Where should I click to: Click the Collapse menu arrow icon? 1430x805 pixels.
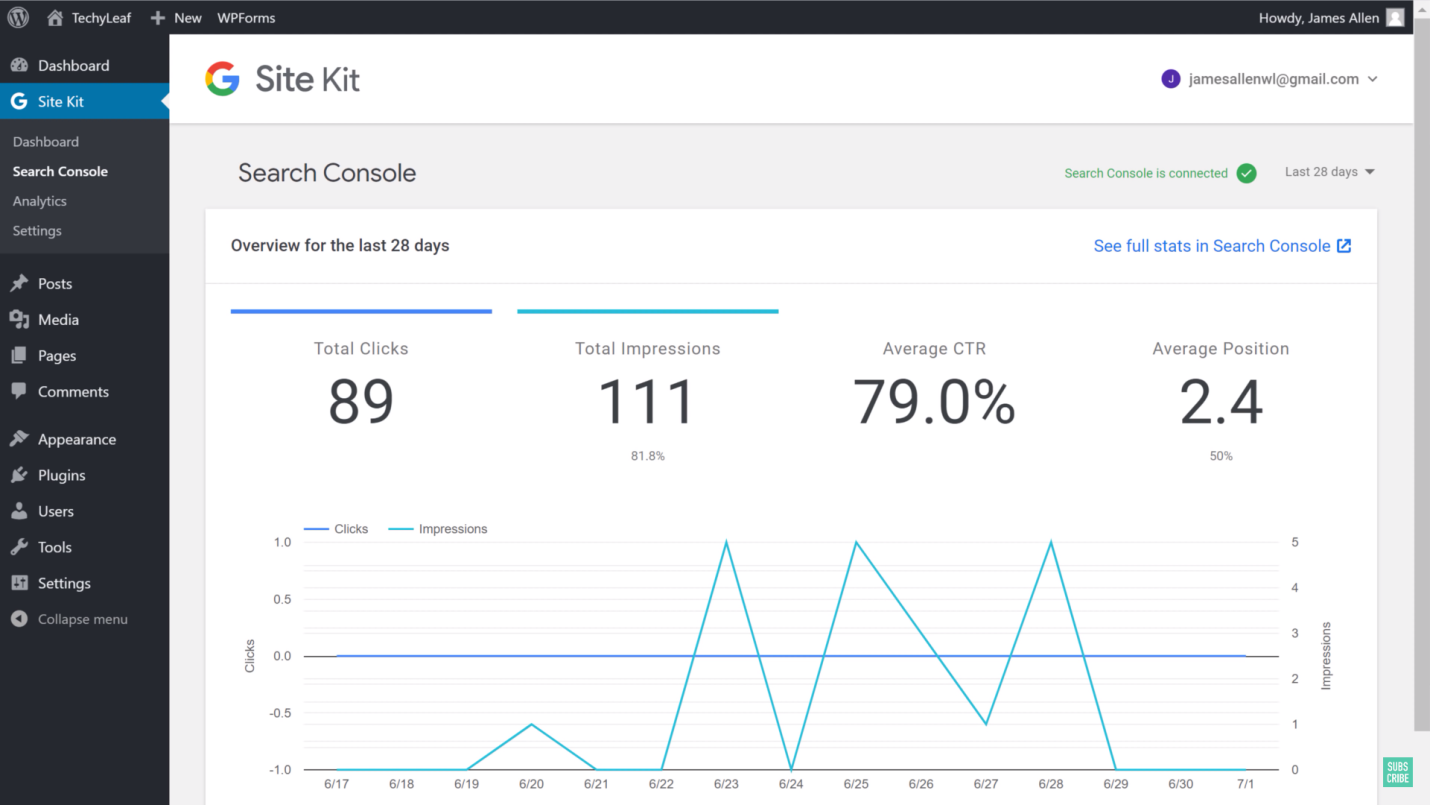click(x=19, y=619)
